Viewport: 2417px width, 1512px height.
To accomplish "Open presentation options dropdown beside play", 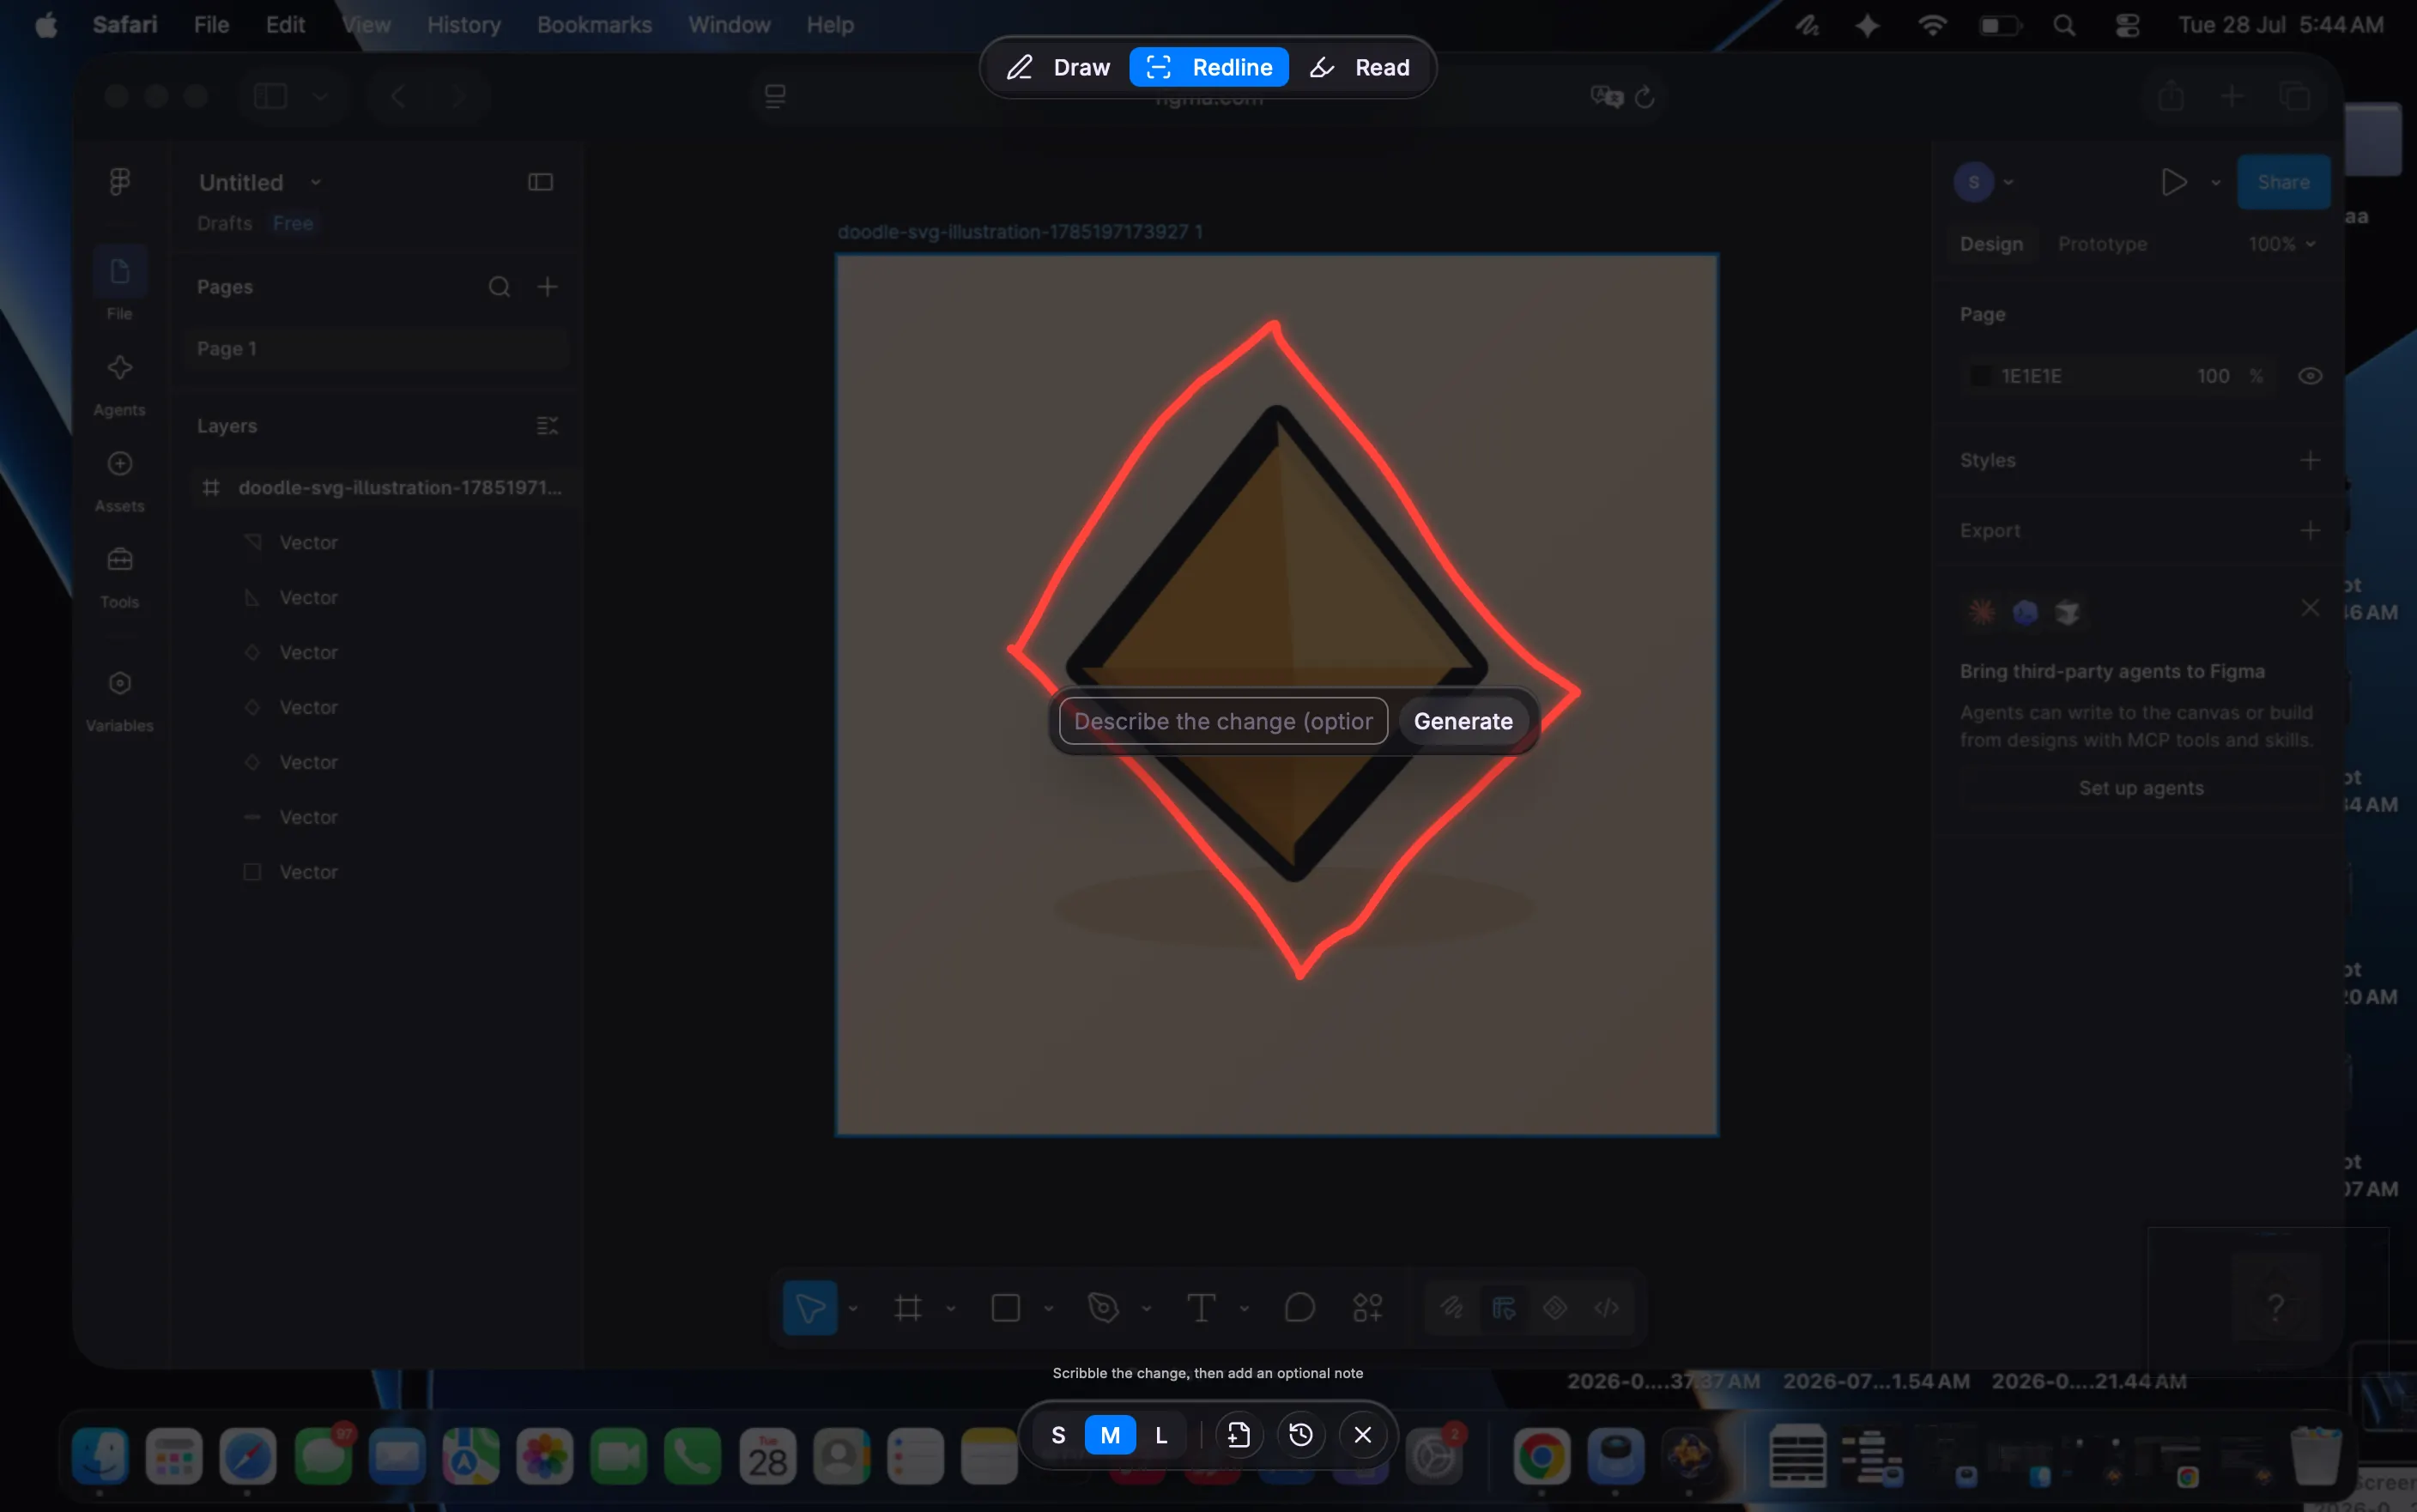I will click(2215, 183).
